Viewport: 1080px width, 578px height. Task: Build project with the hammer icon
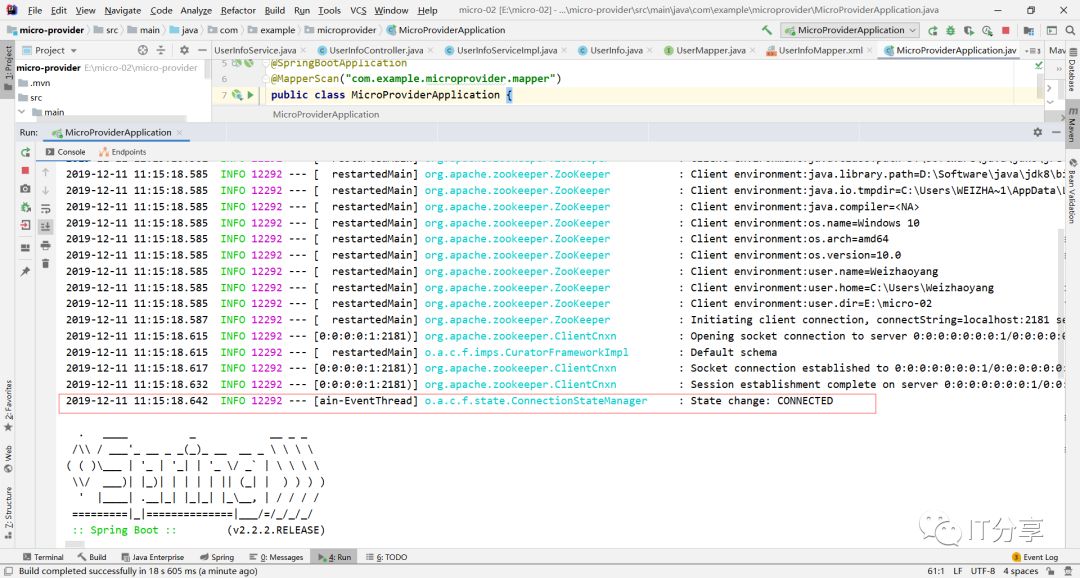pyautogui.click(x=767, y=30)
